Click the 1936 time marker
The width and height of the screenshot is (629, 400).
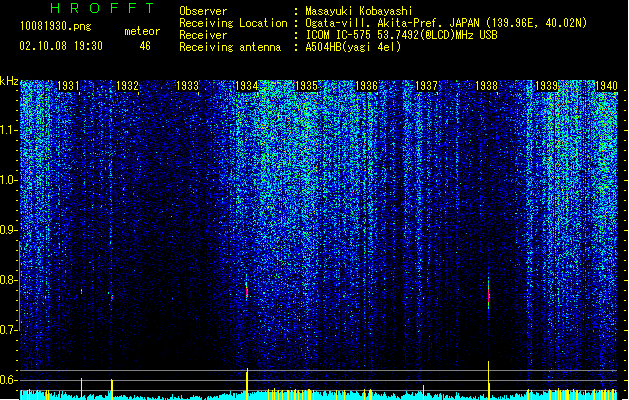point(366,85)
